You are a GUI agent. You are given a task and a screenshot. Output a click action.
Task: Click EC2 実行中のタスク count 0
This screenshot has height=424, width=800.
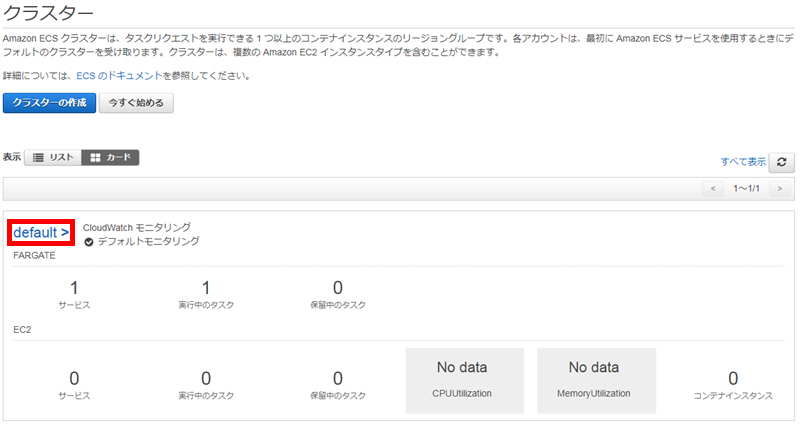(206, 378)
